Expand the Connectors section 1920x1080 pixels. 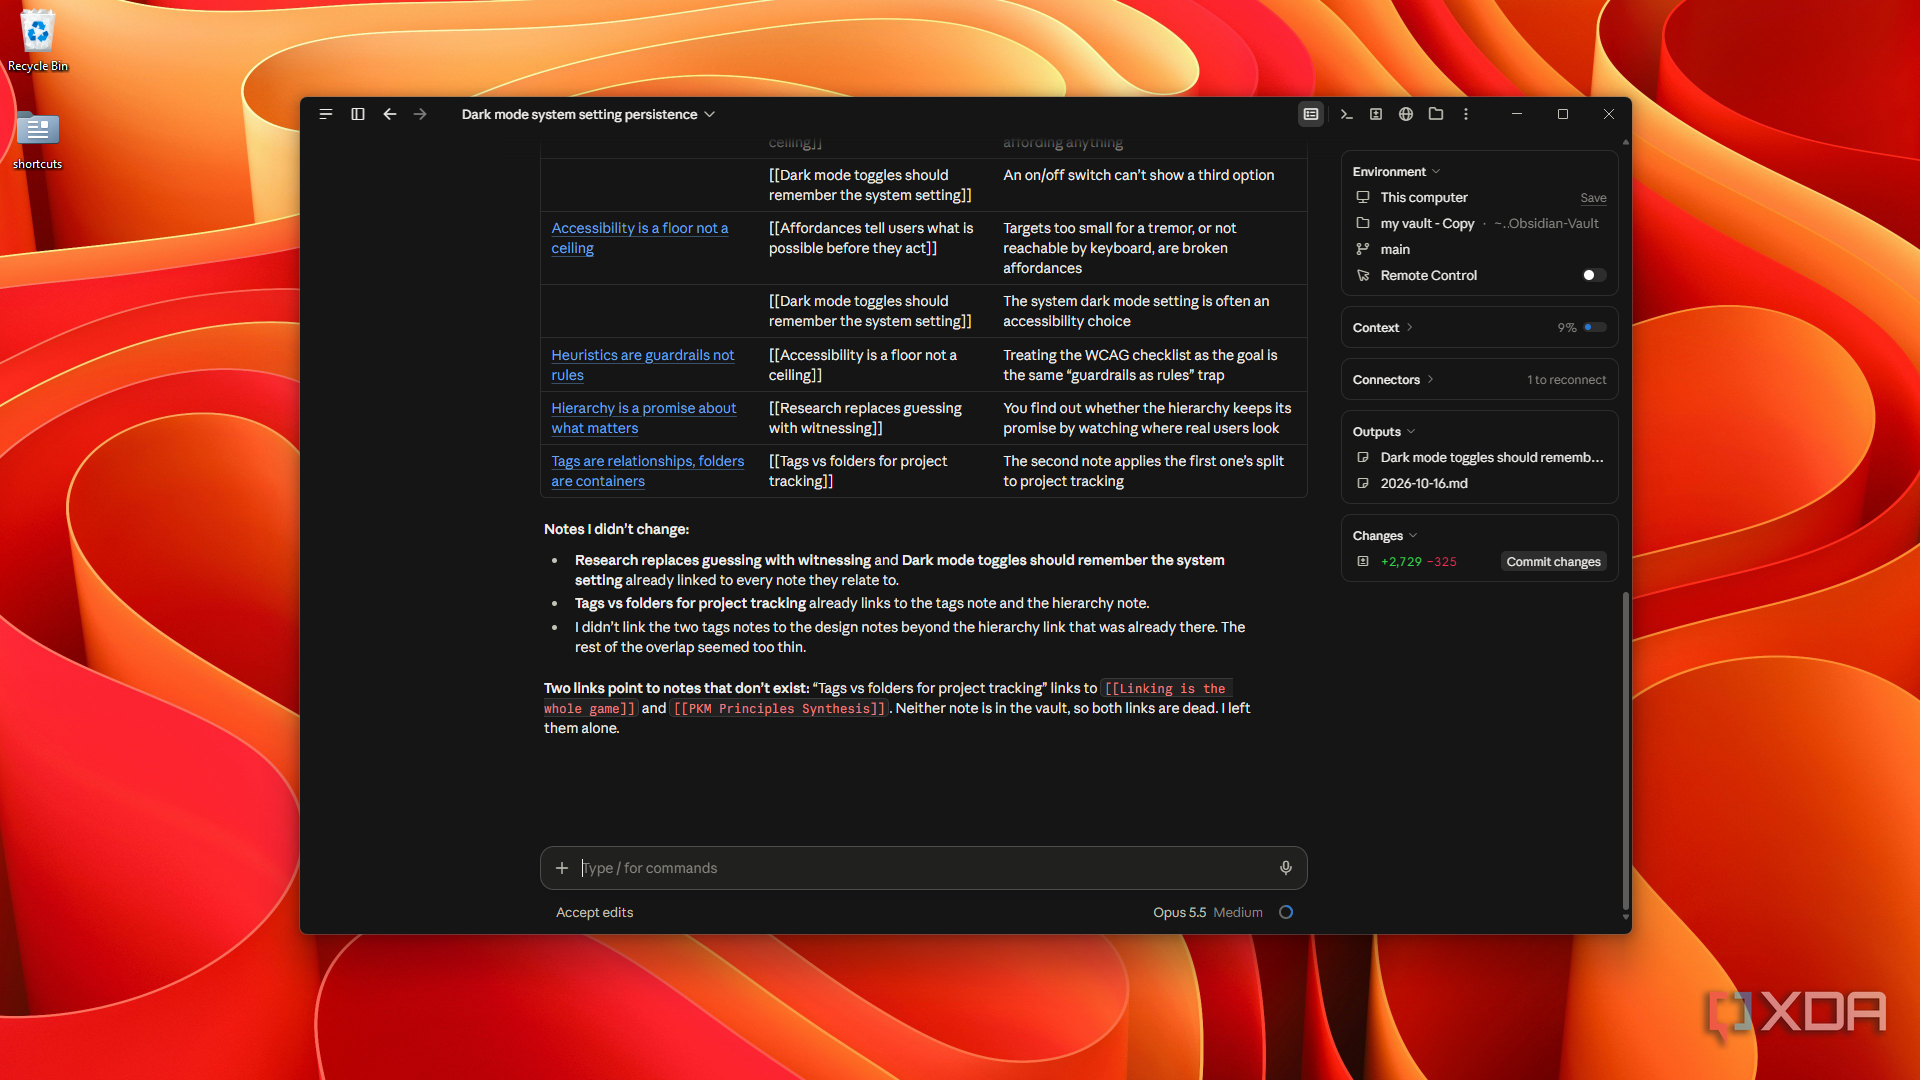[x=1393, y=379]
